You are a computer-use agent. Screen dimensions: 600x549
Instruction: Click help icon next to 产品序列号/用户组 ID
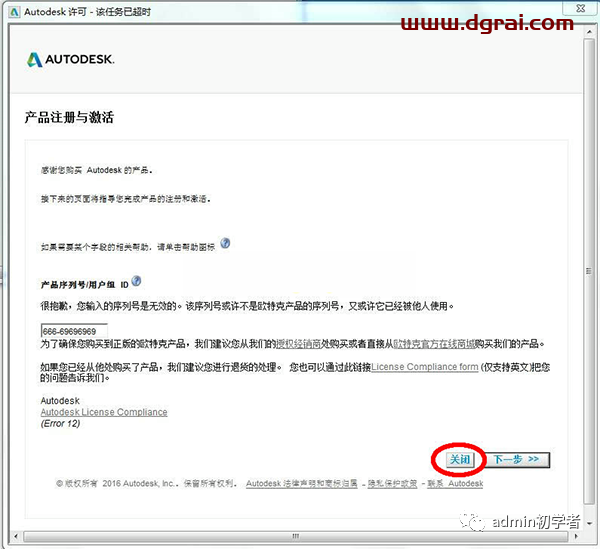pos(136,282)
